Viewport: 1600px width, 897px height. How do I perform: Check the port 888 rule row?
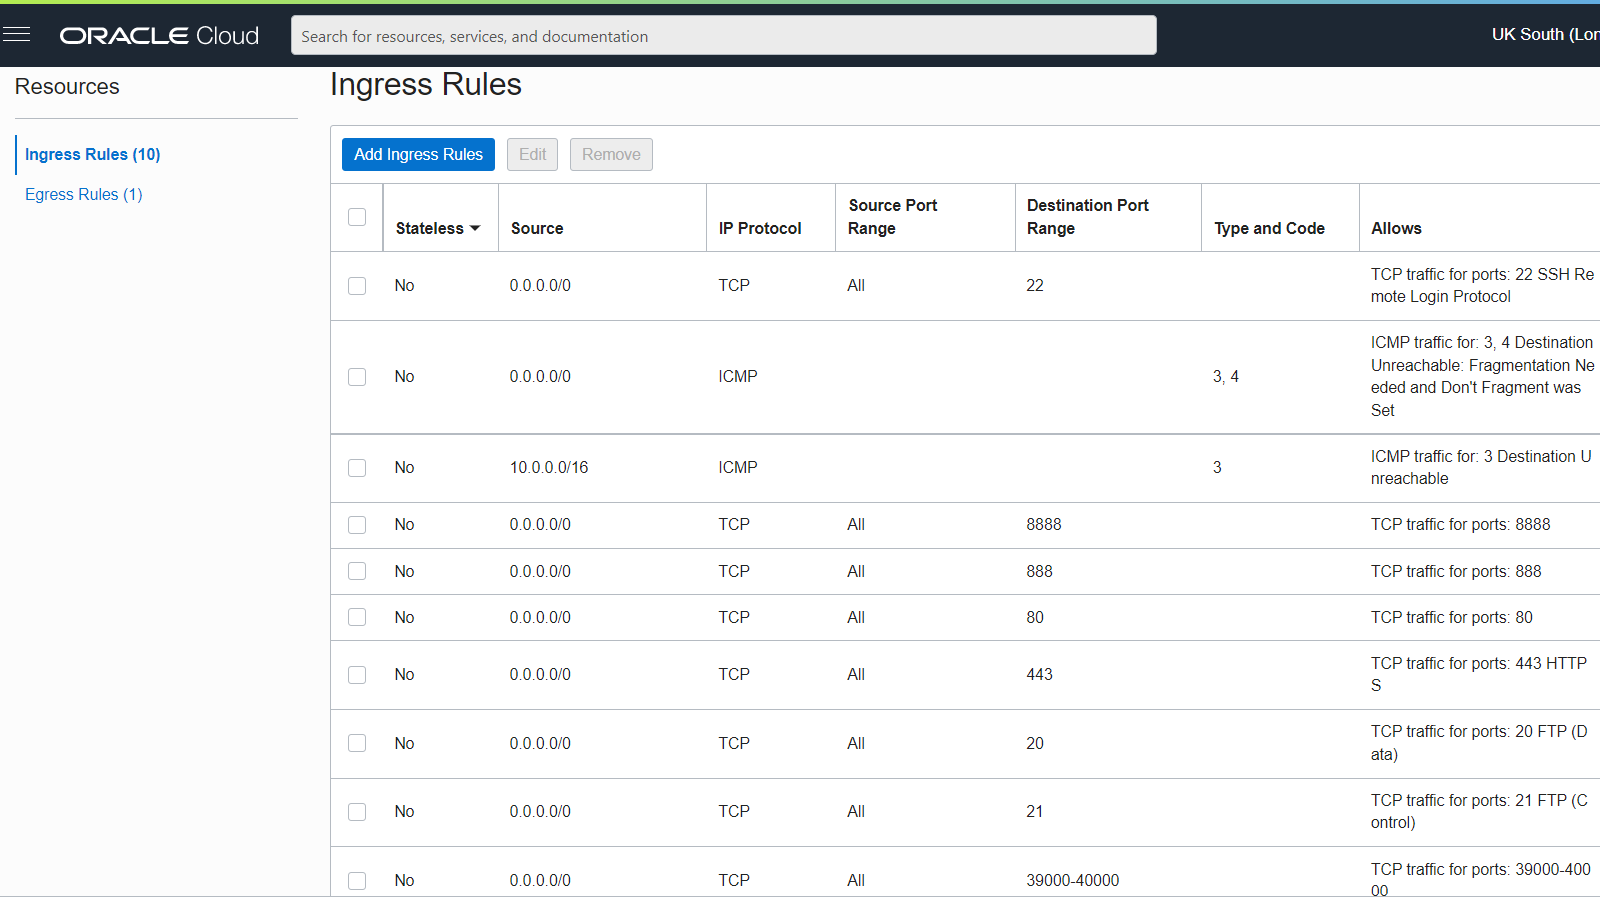tap(357, 571)
